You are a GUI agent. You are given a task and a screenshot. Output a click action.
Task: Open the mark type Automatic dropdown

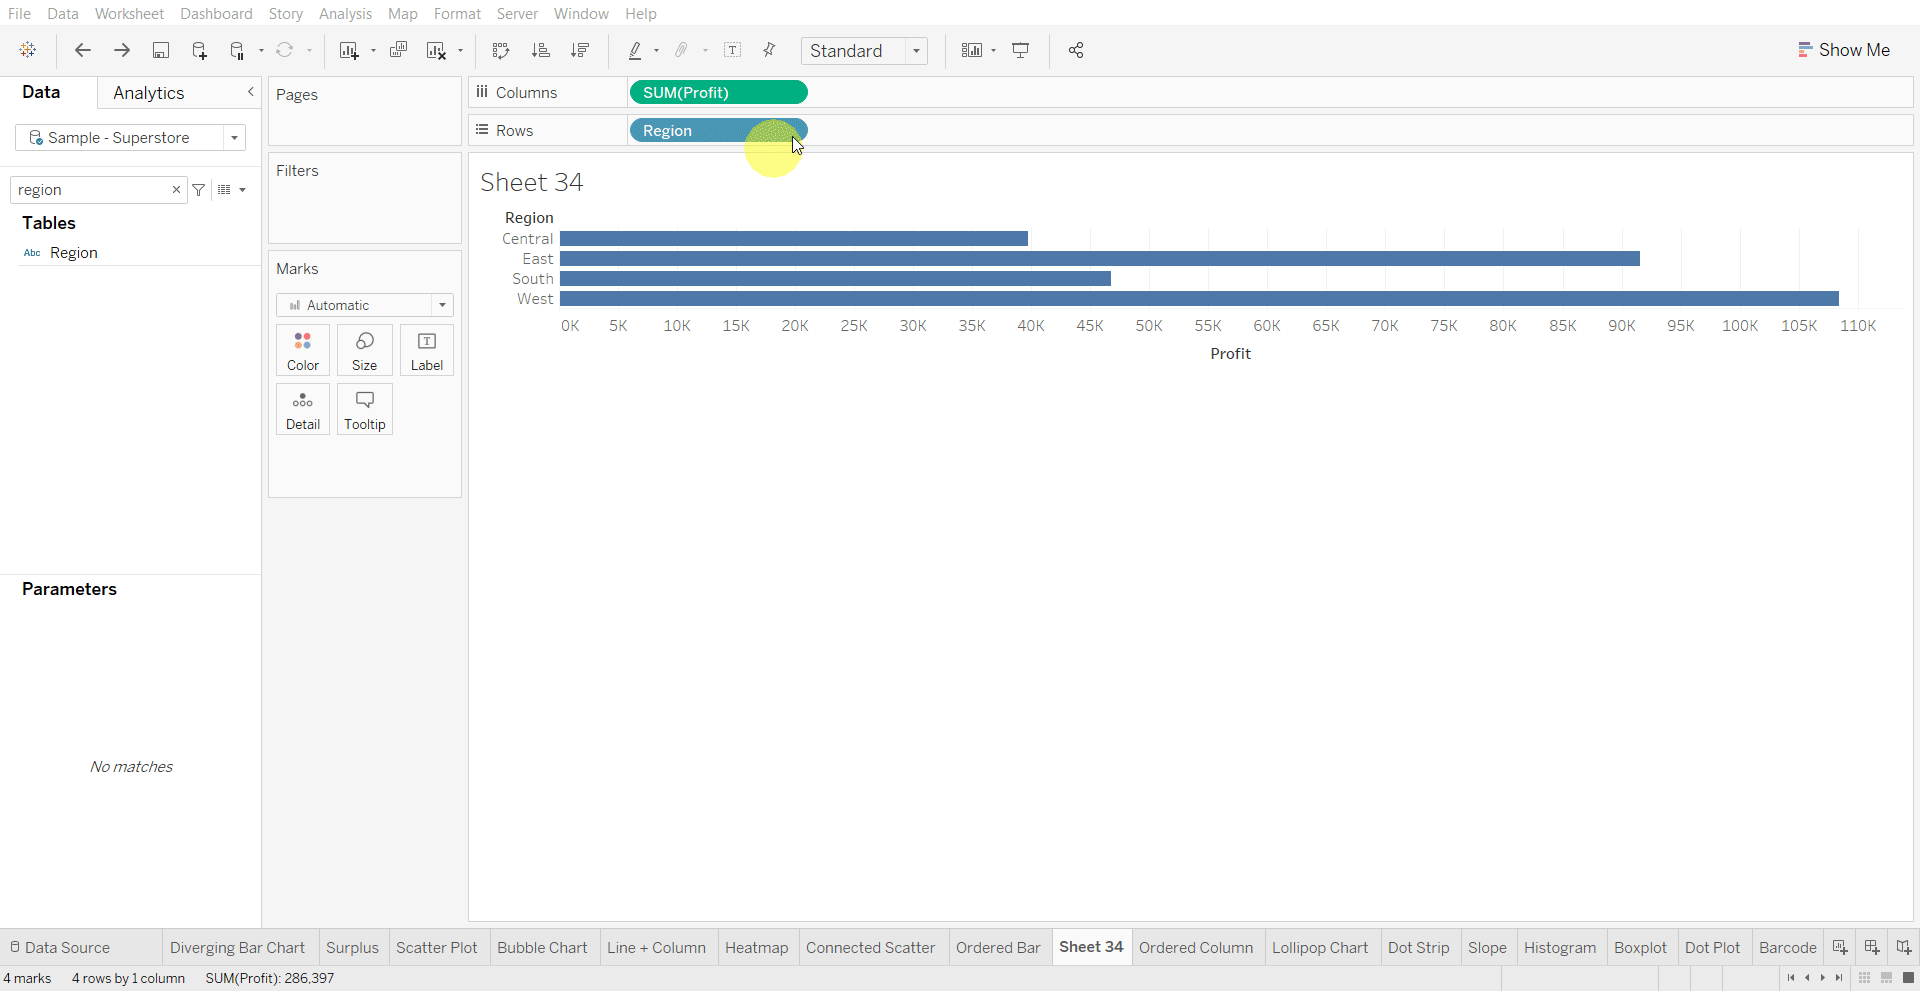click(x=441, y=305)
